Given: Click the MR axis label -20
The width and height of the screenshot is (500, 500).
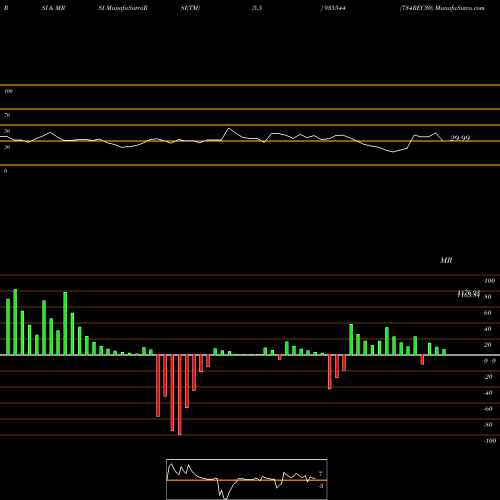Looking at the screenshot, I should pos(488,377).
